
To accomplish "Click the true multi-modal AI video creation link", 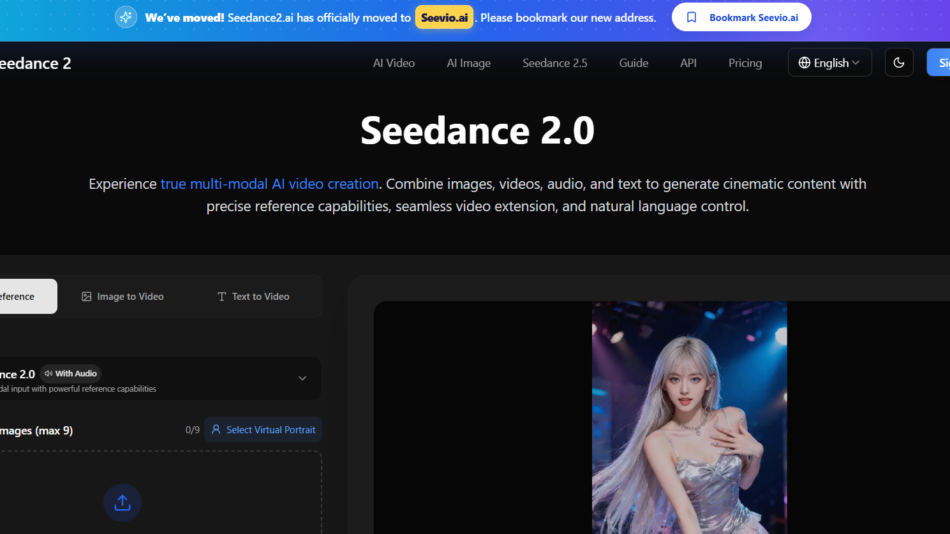I will (270, 184).
